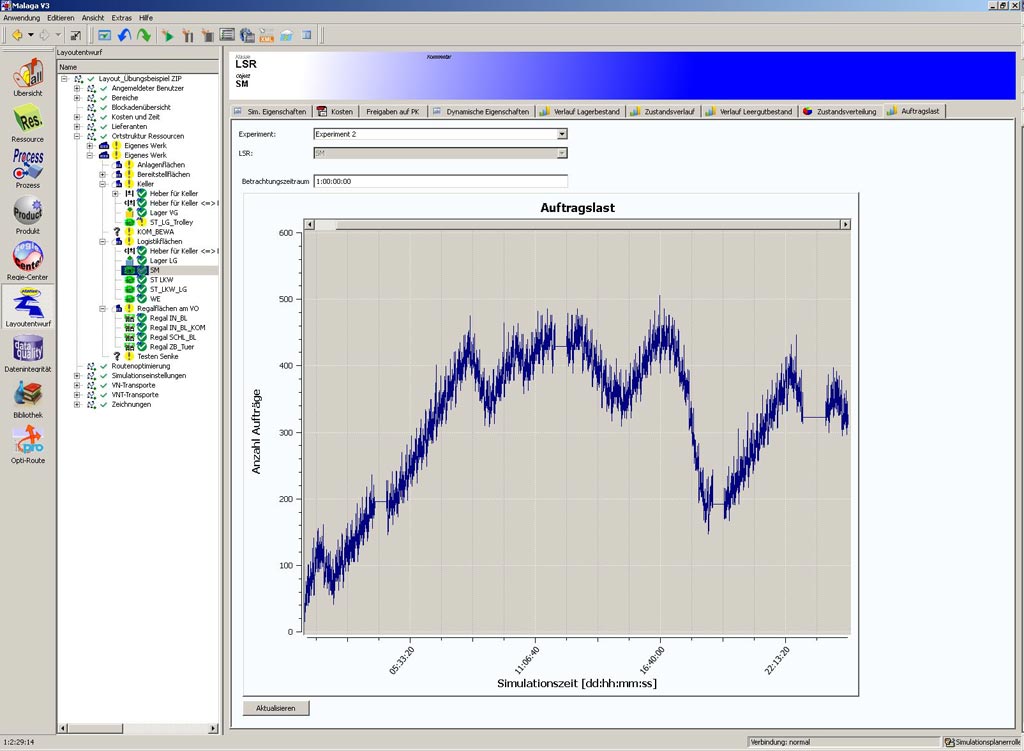Viewport: 1024px width, 751px height.
Task: Open the Ressource module in sidebar
Action: pyautogui.click(x=27, y=122)
